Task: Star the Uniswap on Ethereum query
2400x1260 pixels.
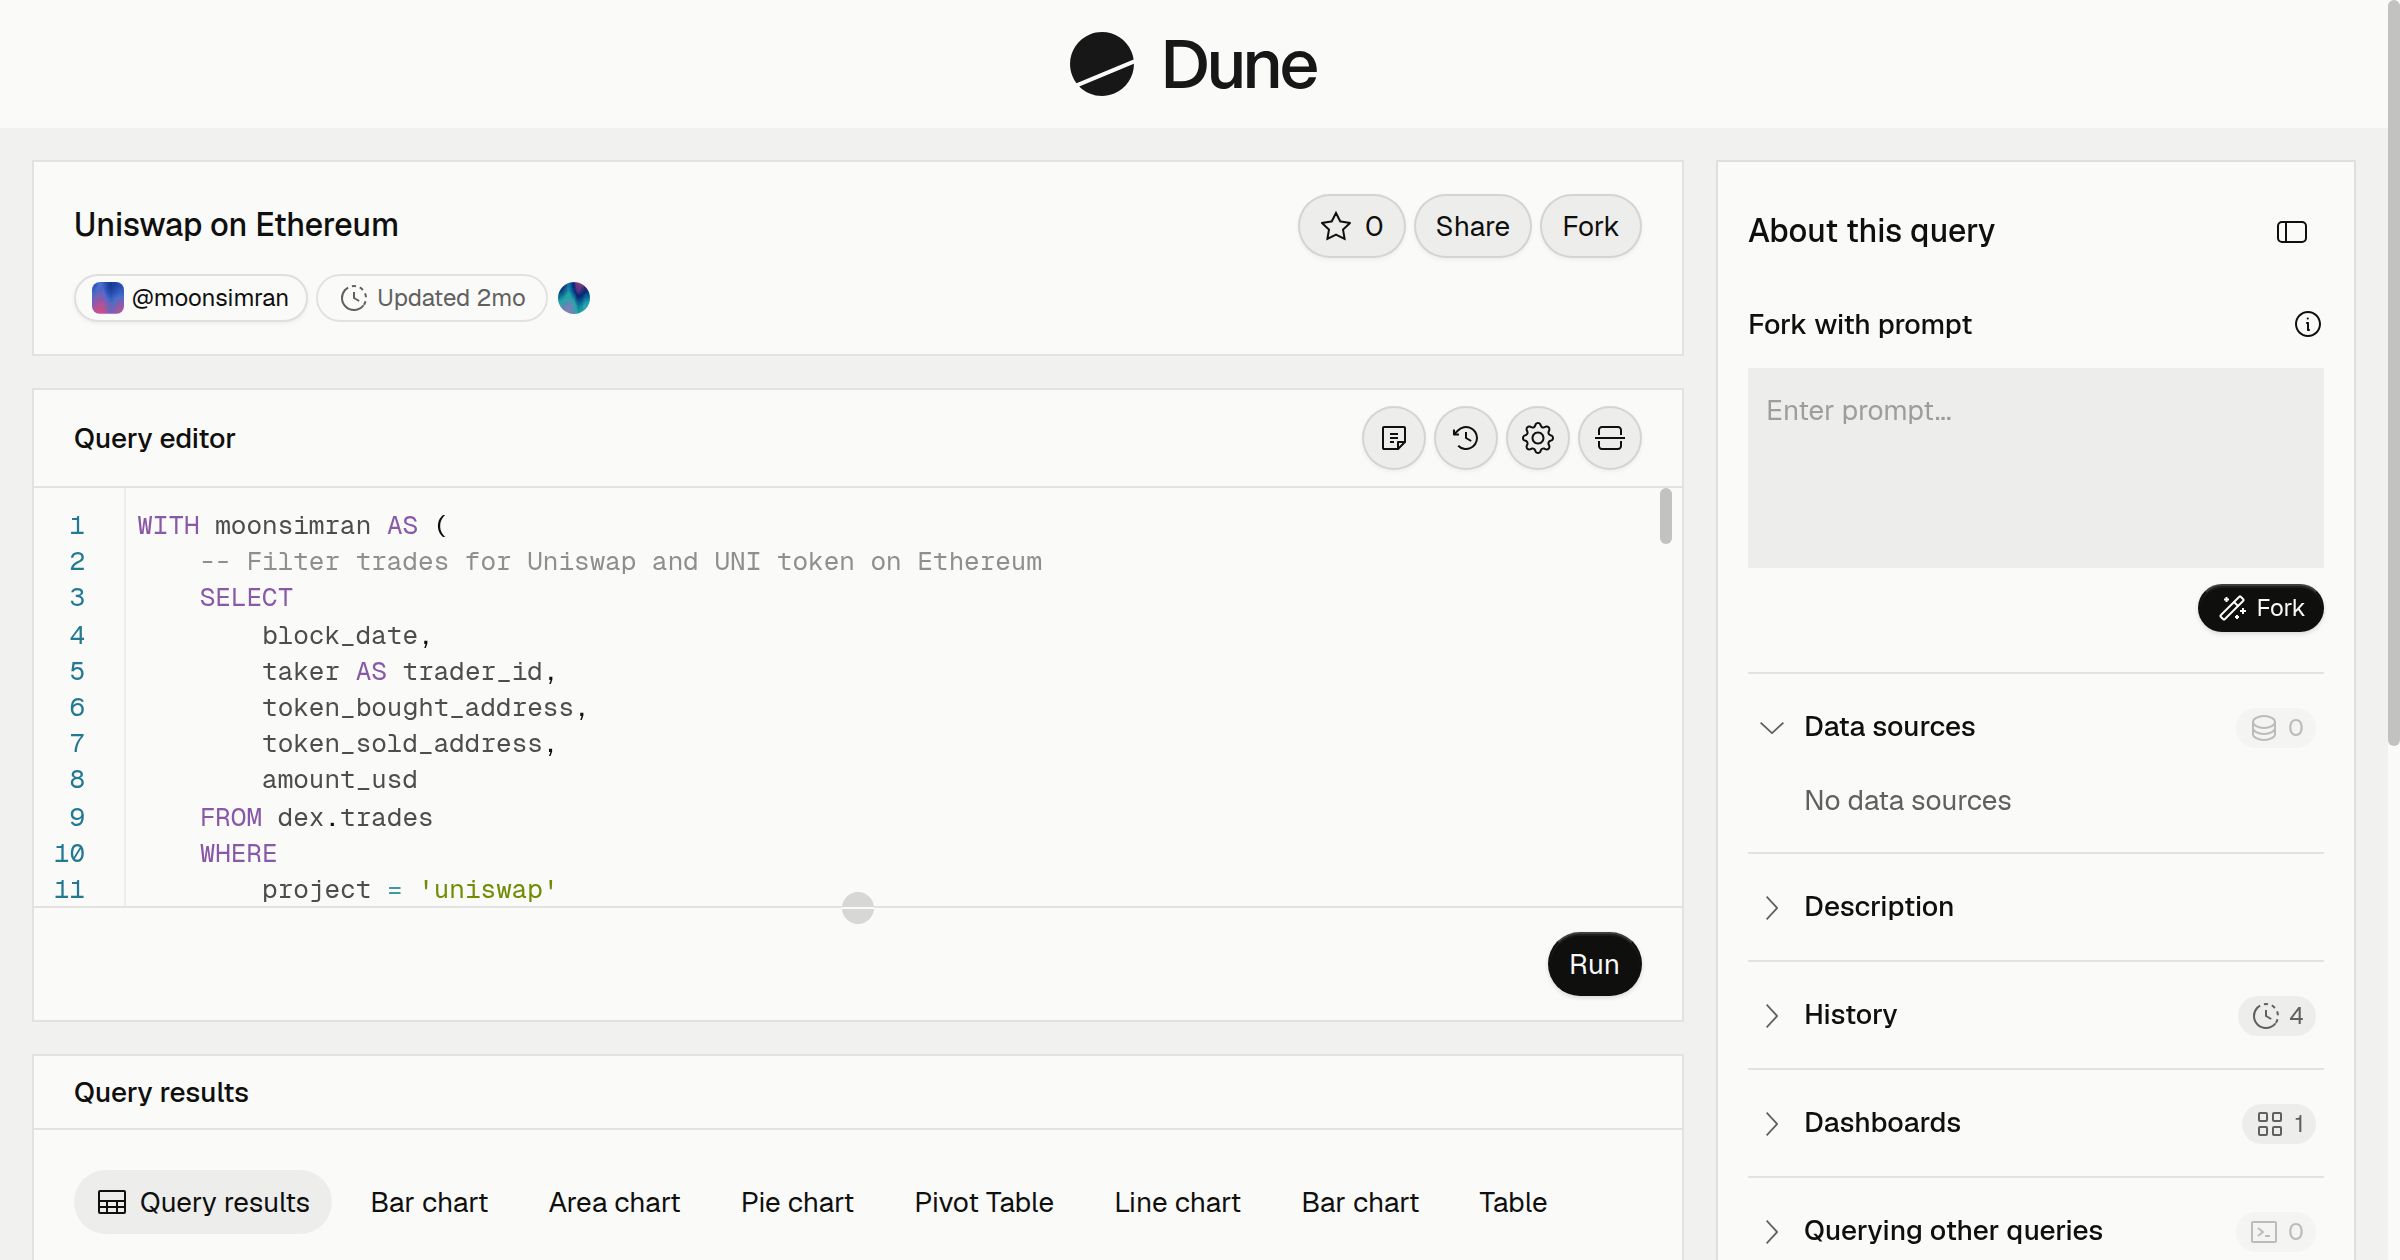Action: [1352, 226]
